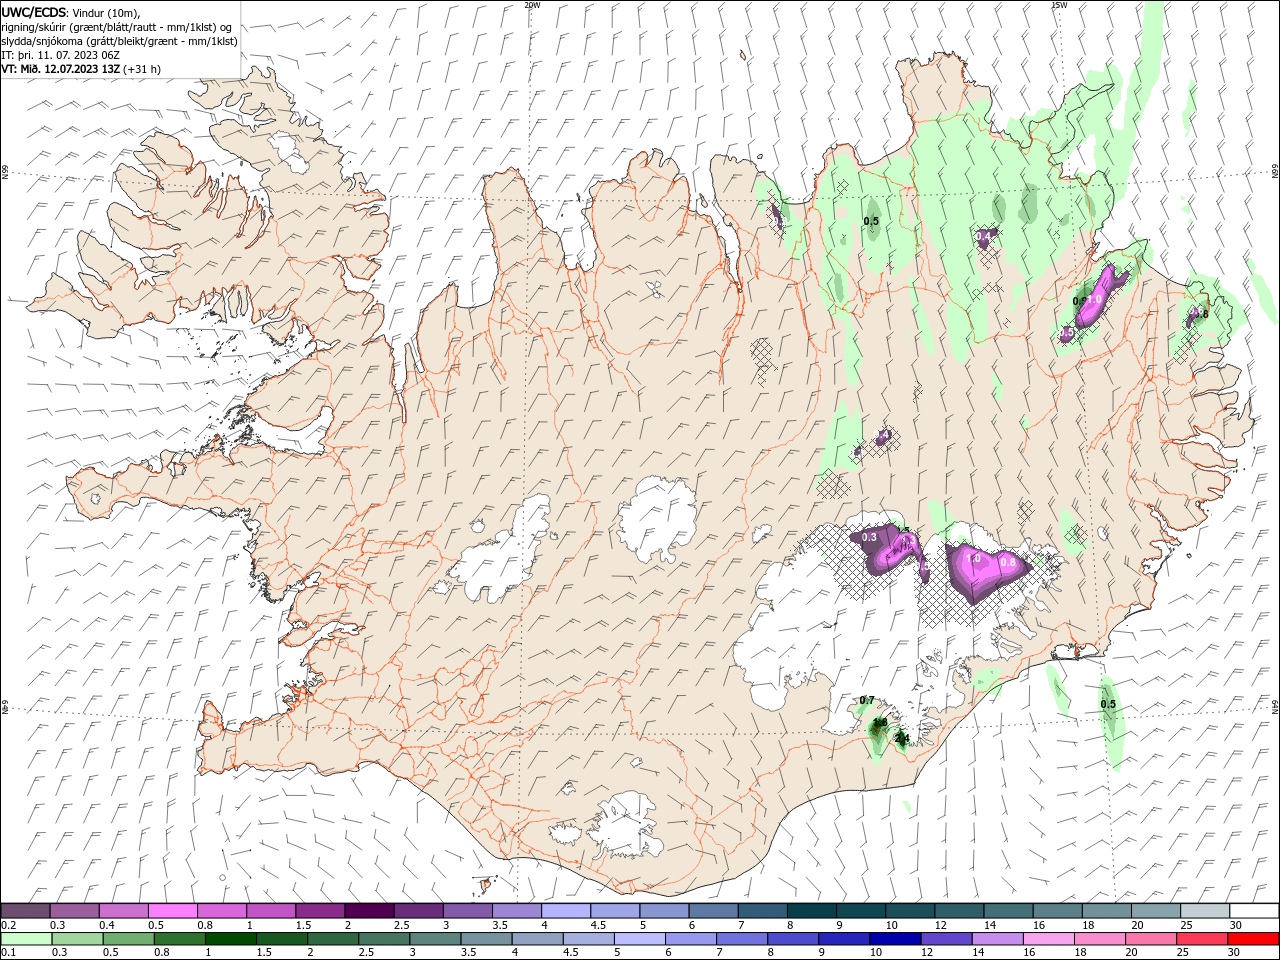Click pale green lower swatch between 0.1 and 0.3
1280x960 pixels.
tap(26, 939)
